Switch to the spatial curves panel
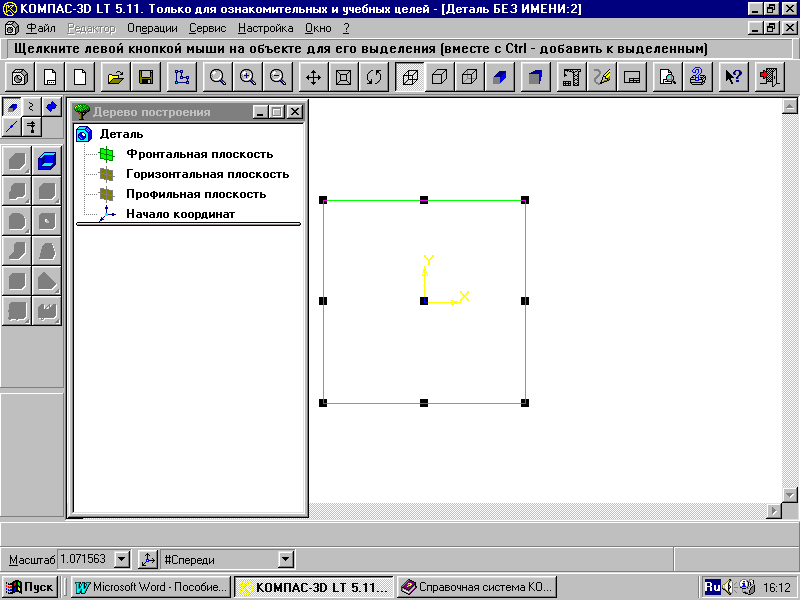Viewport: 800px width, 600px height. pyautogui.click(x=32, y=107)
